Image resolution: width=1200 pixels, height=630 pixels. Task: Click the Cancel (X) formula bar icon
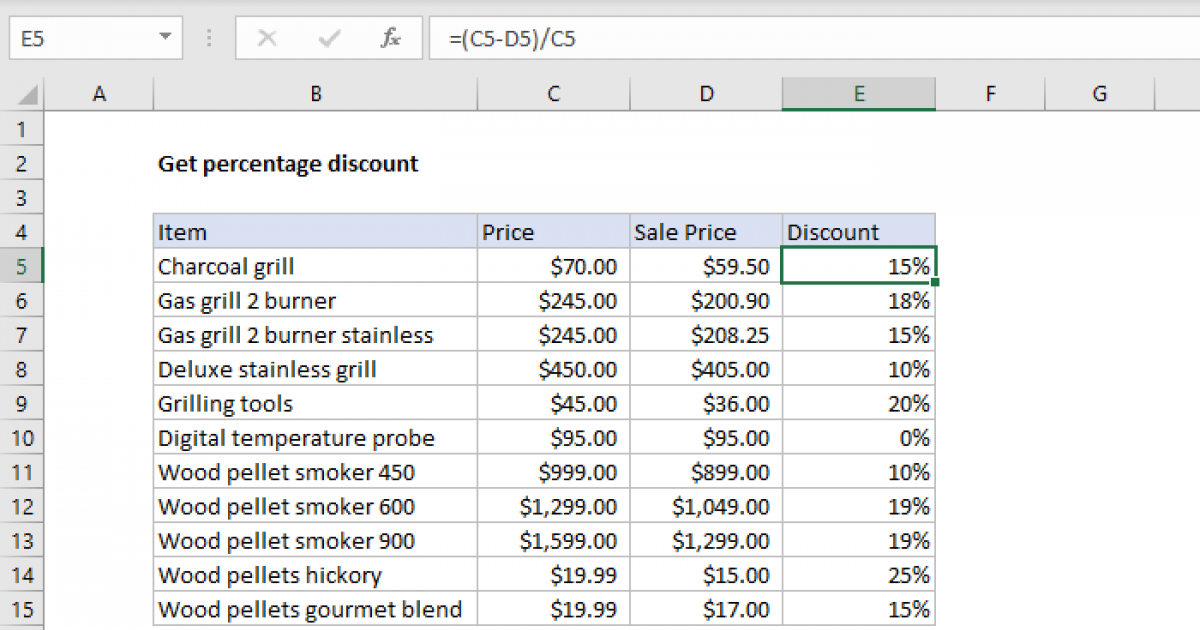(x=267, y=39)
